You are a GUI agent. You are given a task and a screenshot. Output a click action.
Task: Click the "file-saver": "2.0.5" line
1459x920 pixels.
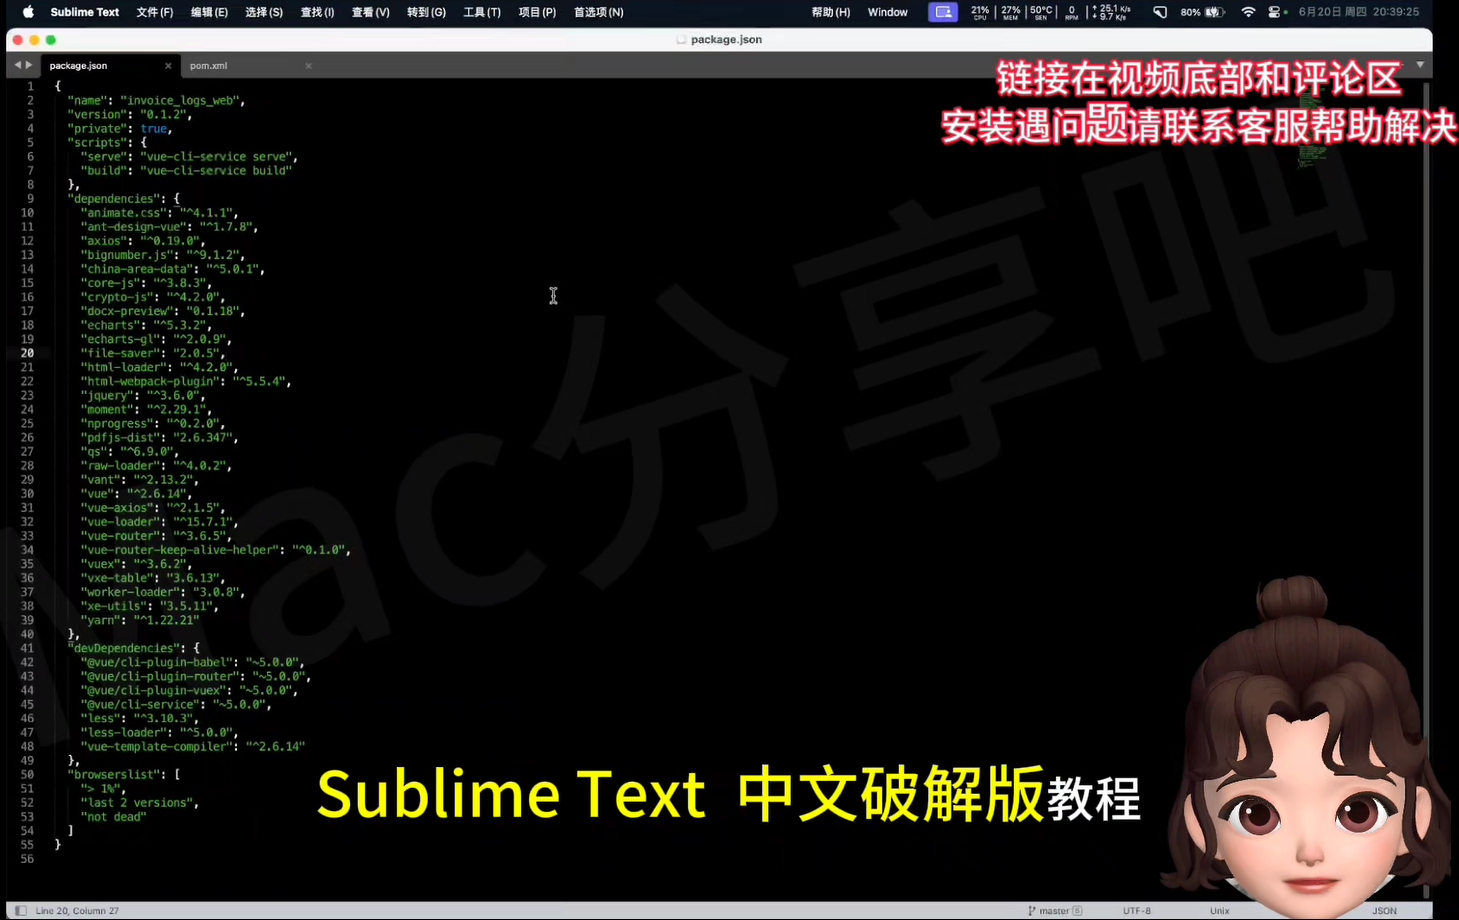click(x=153, y=353)
